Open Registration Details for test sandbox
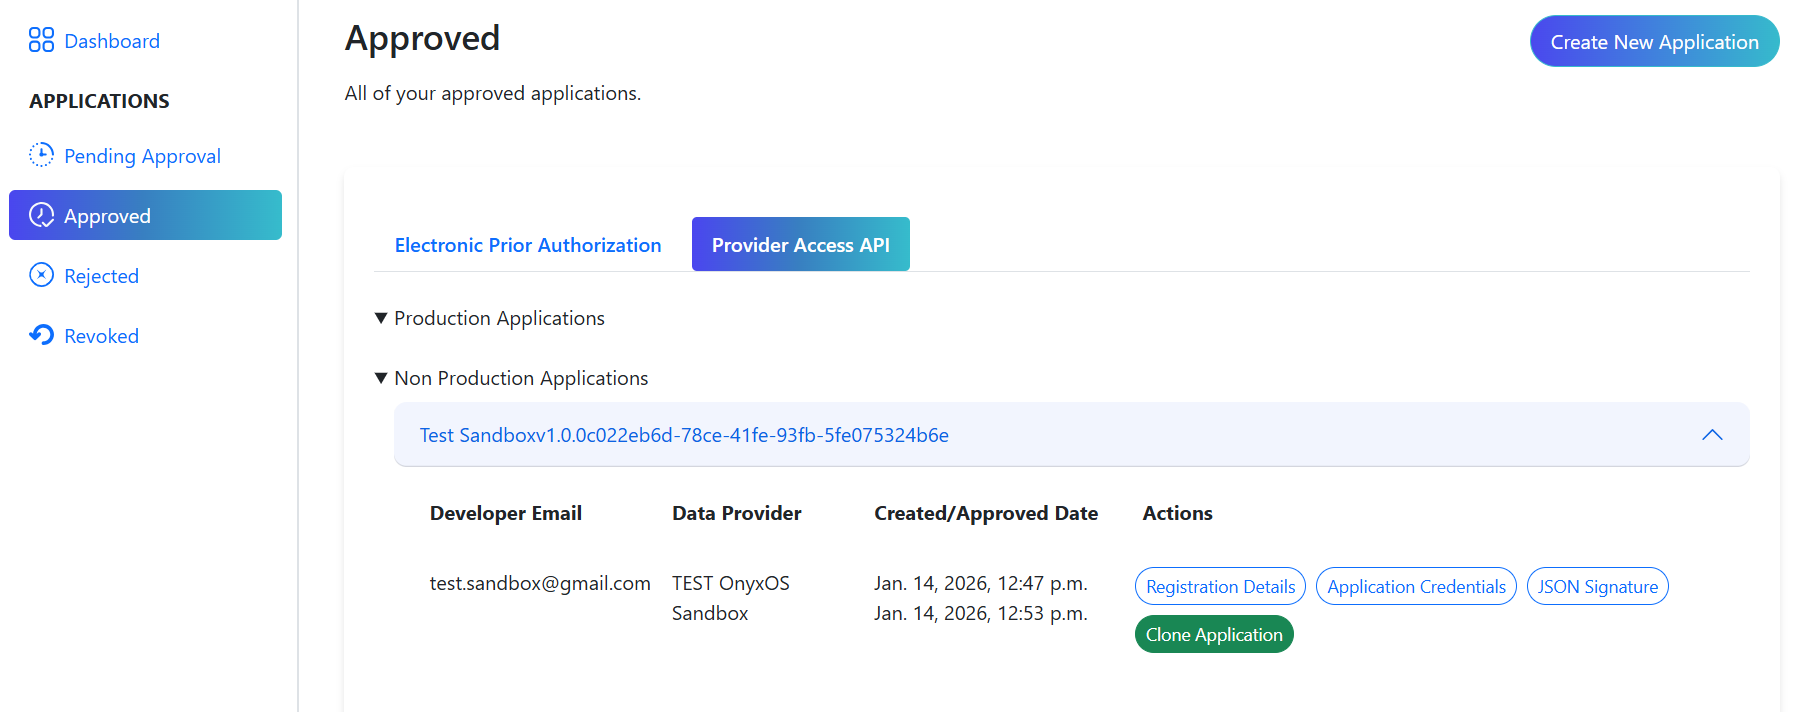The height and width of the screenshot is (712, 1808). (1220, 587)
